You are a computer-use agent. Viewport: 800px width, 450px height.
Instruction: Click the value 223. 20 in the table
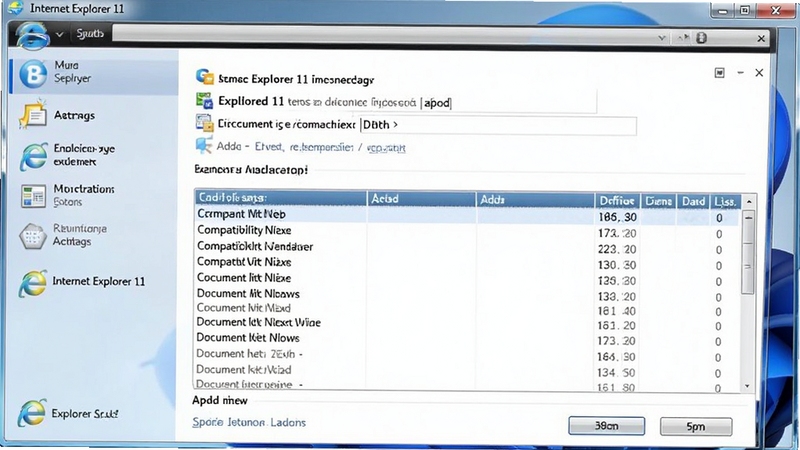pos(617,249)
